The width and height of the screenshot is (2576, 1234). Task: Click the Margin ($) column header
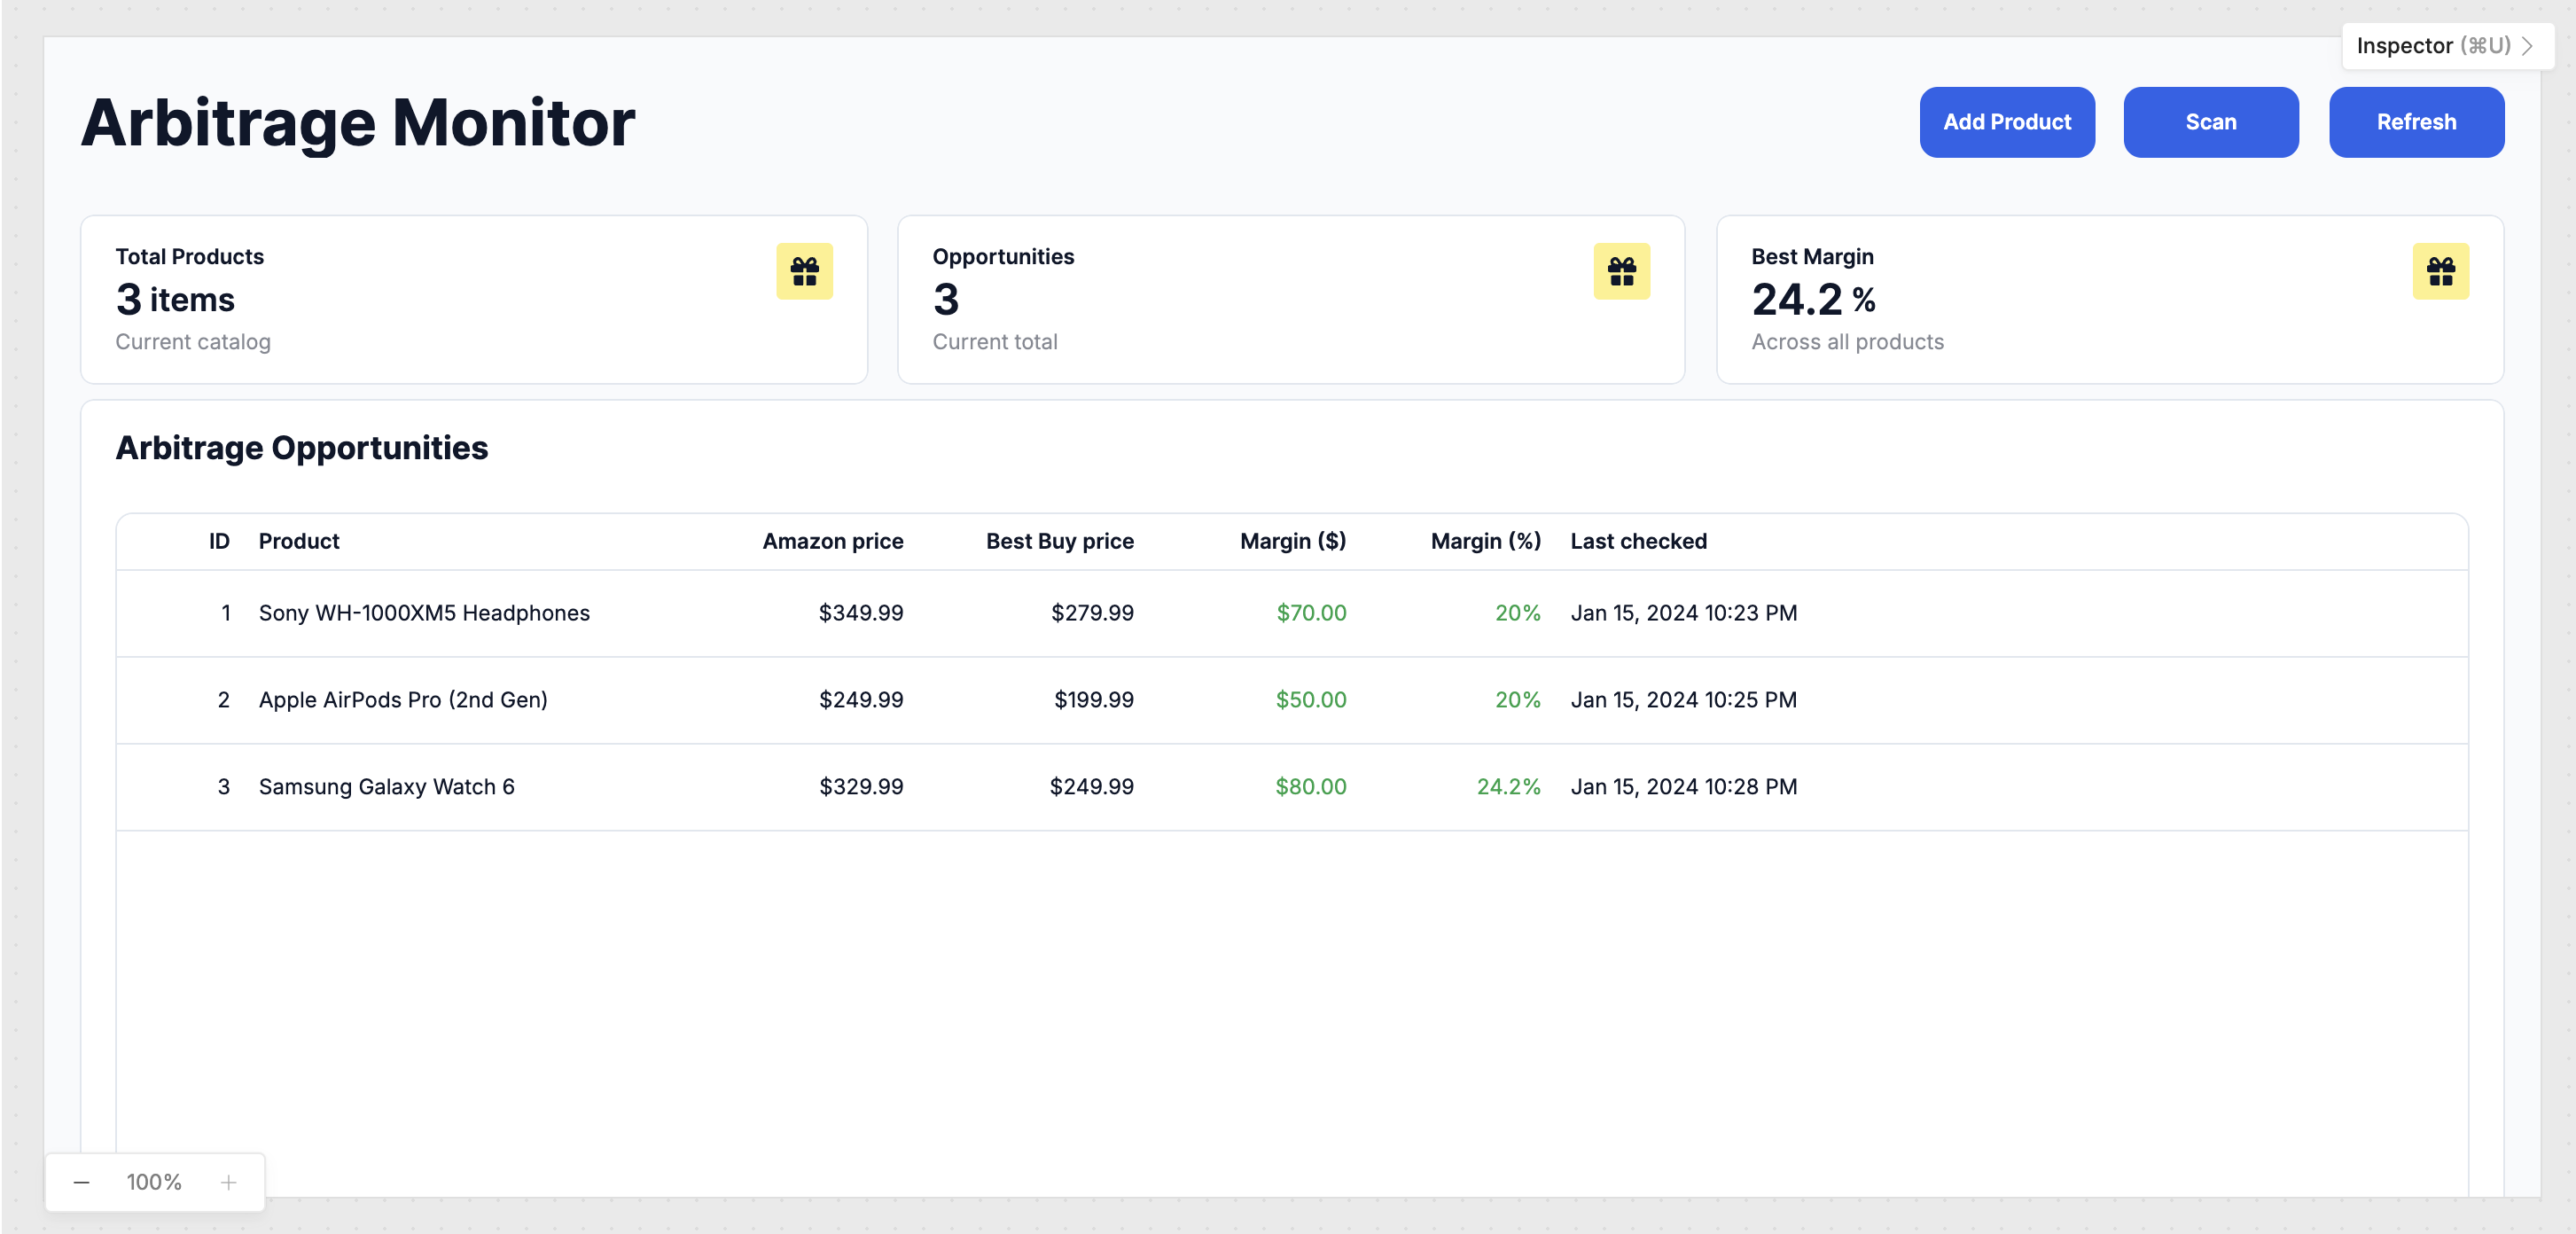click(1292, 541)
